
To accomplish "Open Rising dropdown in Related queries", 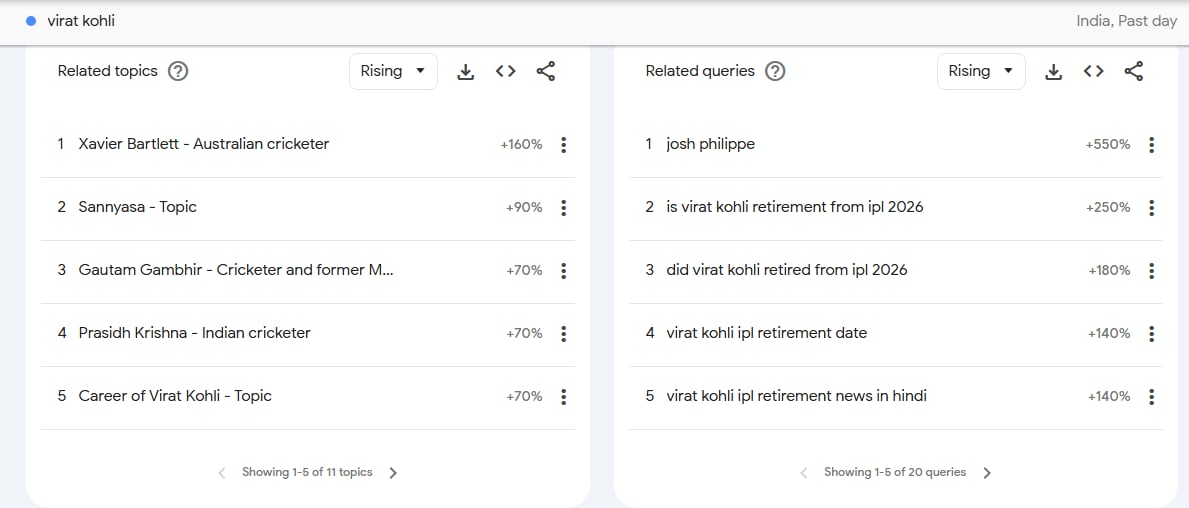I will pyautogui.click(x=981, y=72).
